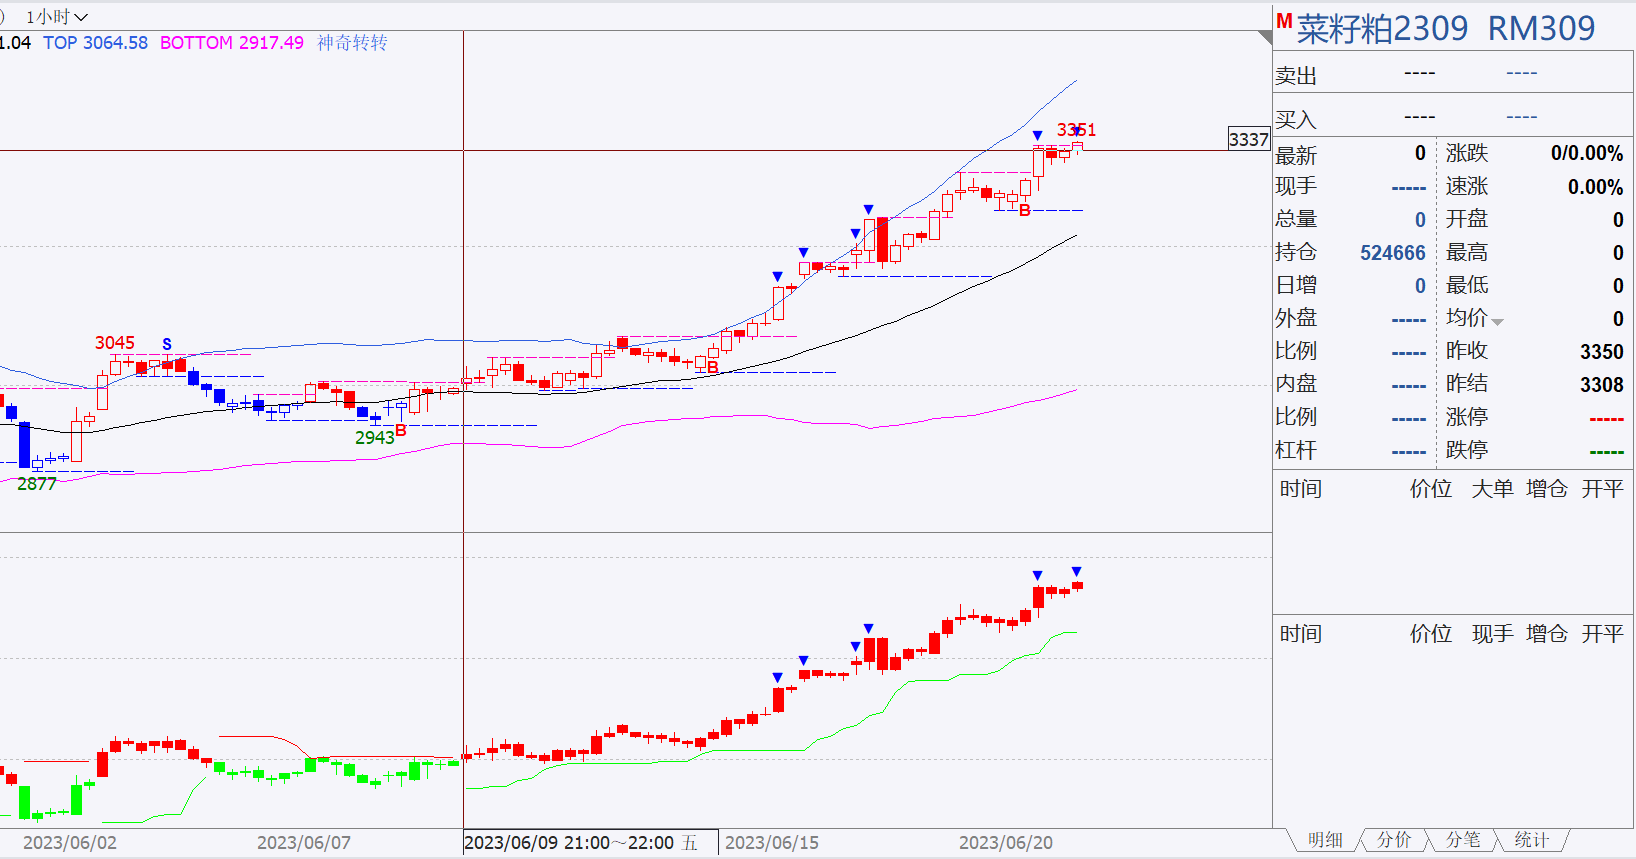Click the blue arrow above the 3351 high
Screen dimensions: 1636x859
[x=1076, y=131]
